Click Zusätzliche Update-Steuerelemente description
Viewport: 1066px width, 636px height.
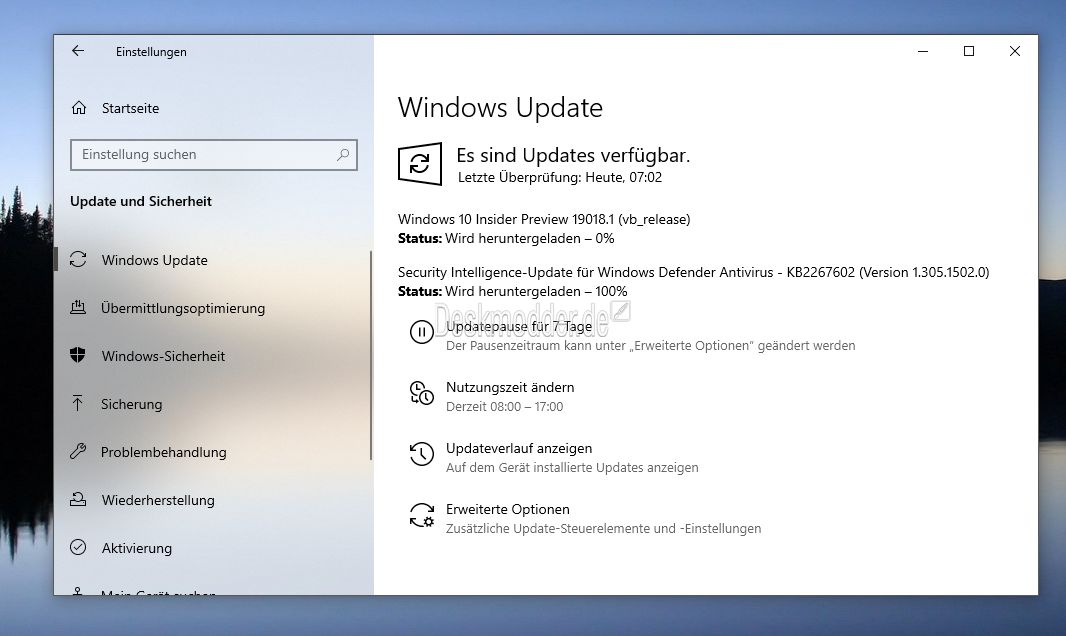604,529
